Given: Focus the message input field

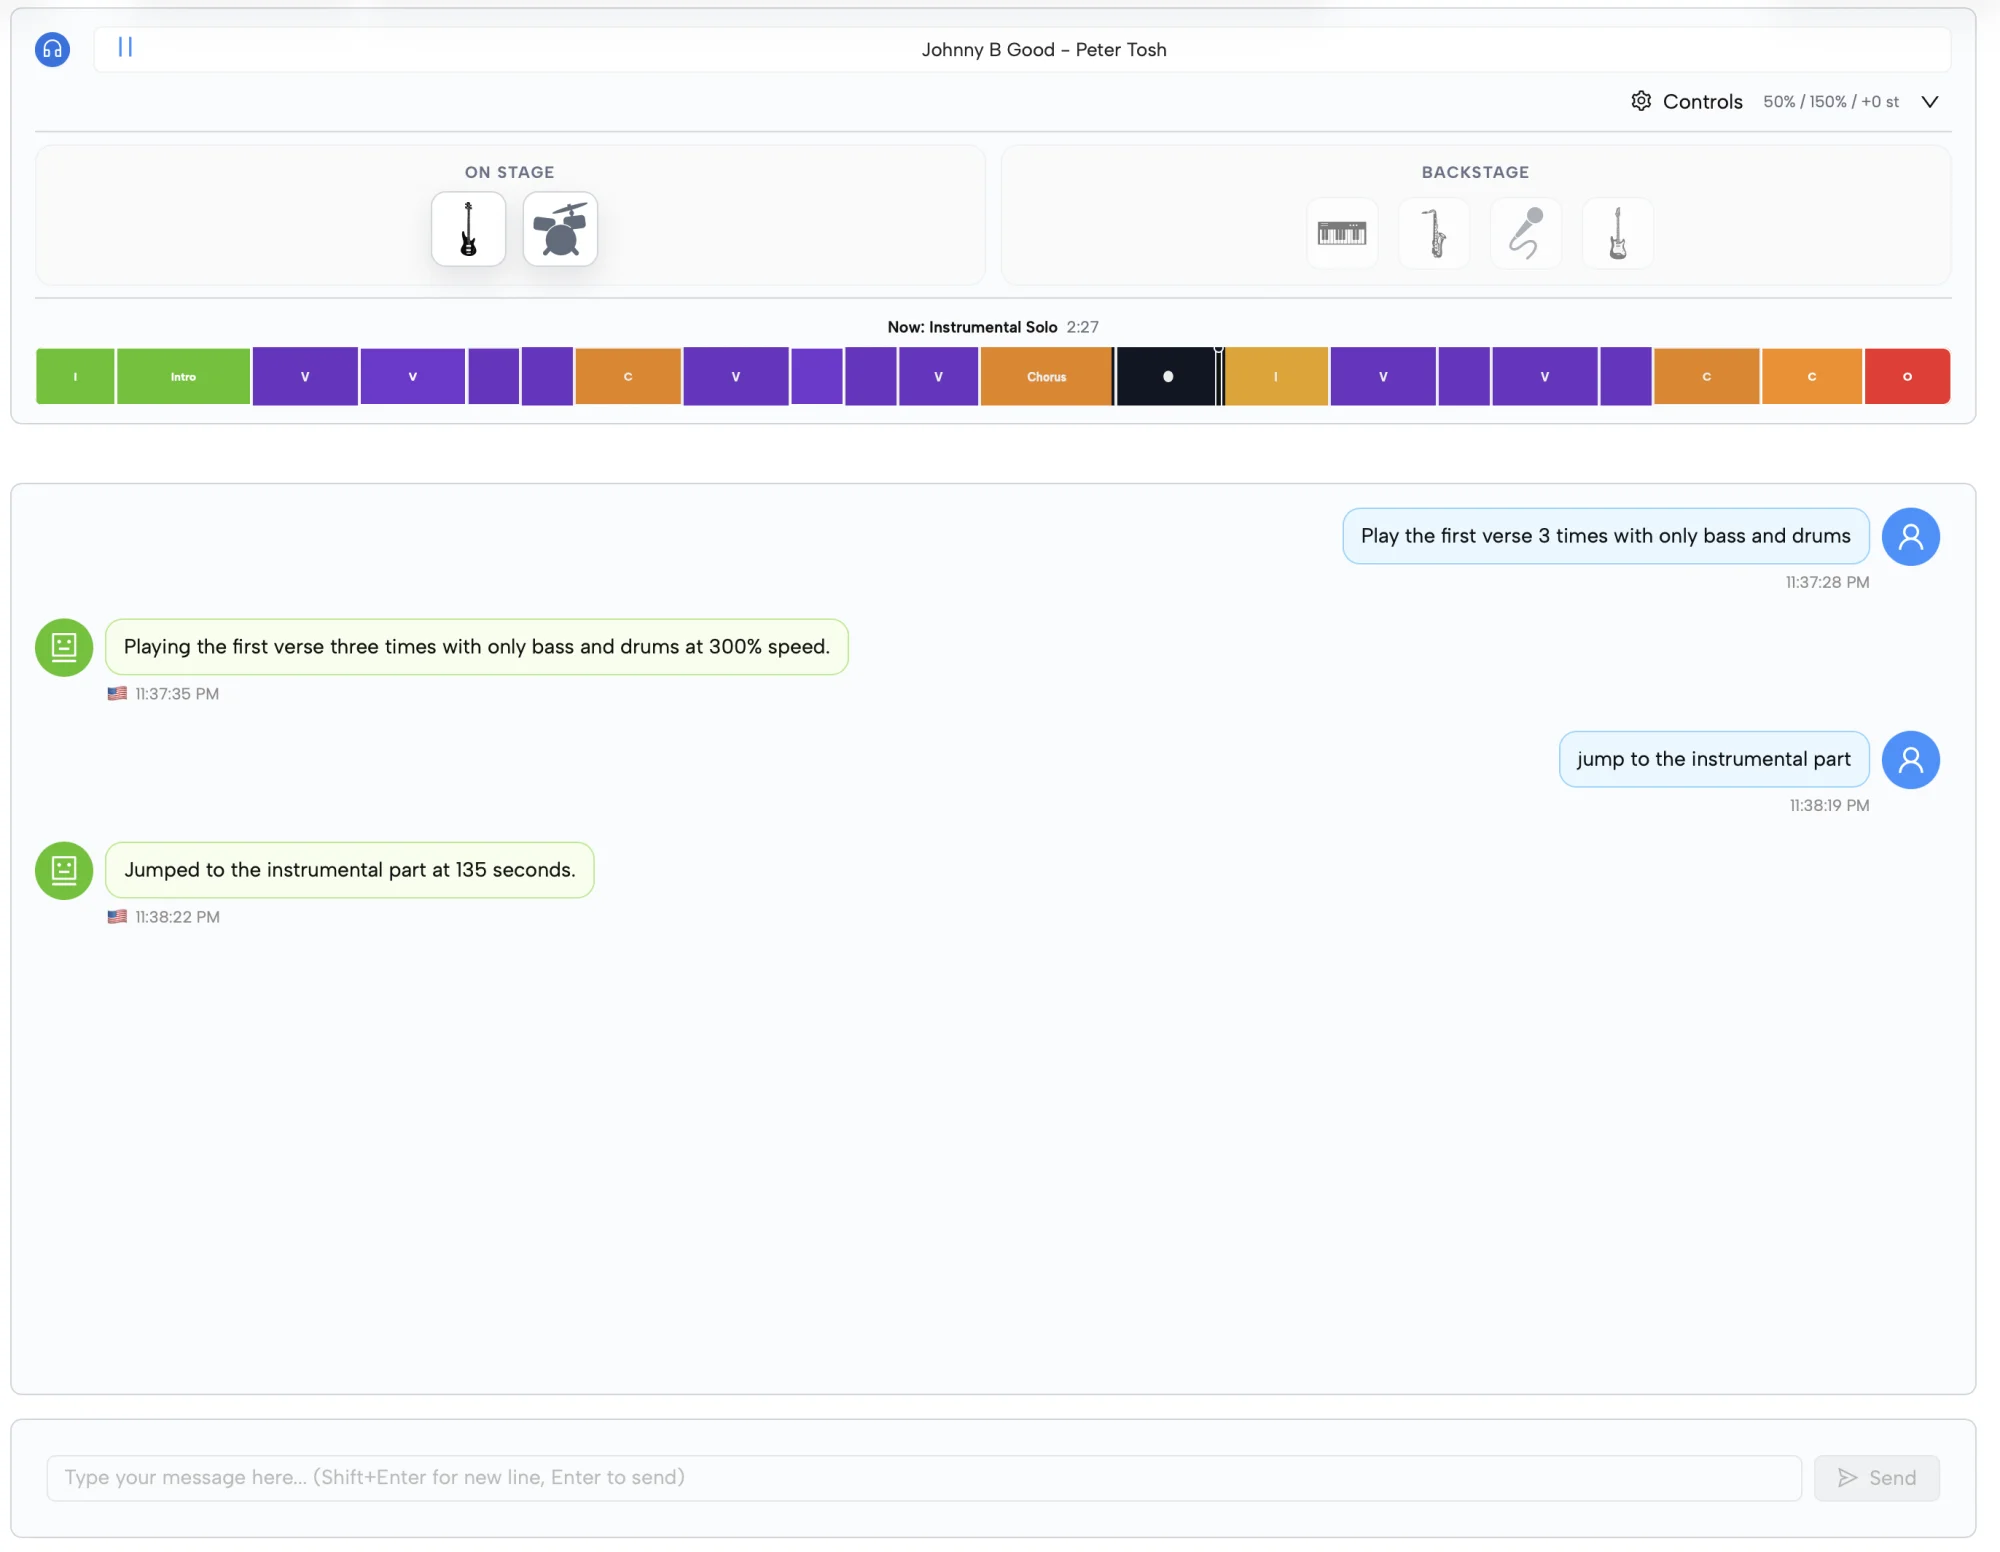Looking at the screenshot, I should click(924, 1478).
